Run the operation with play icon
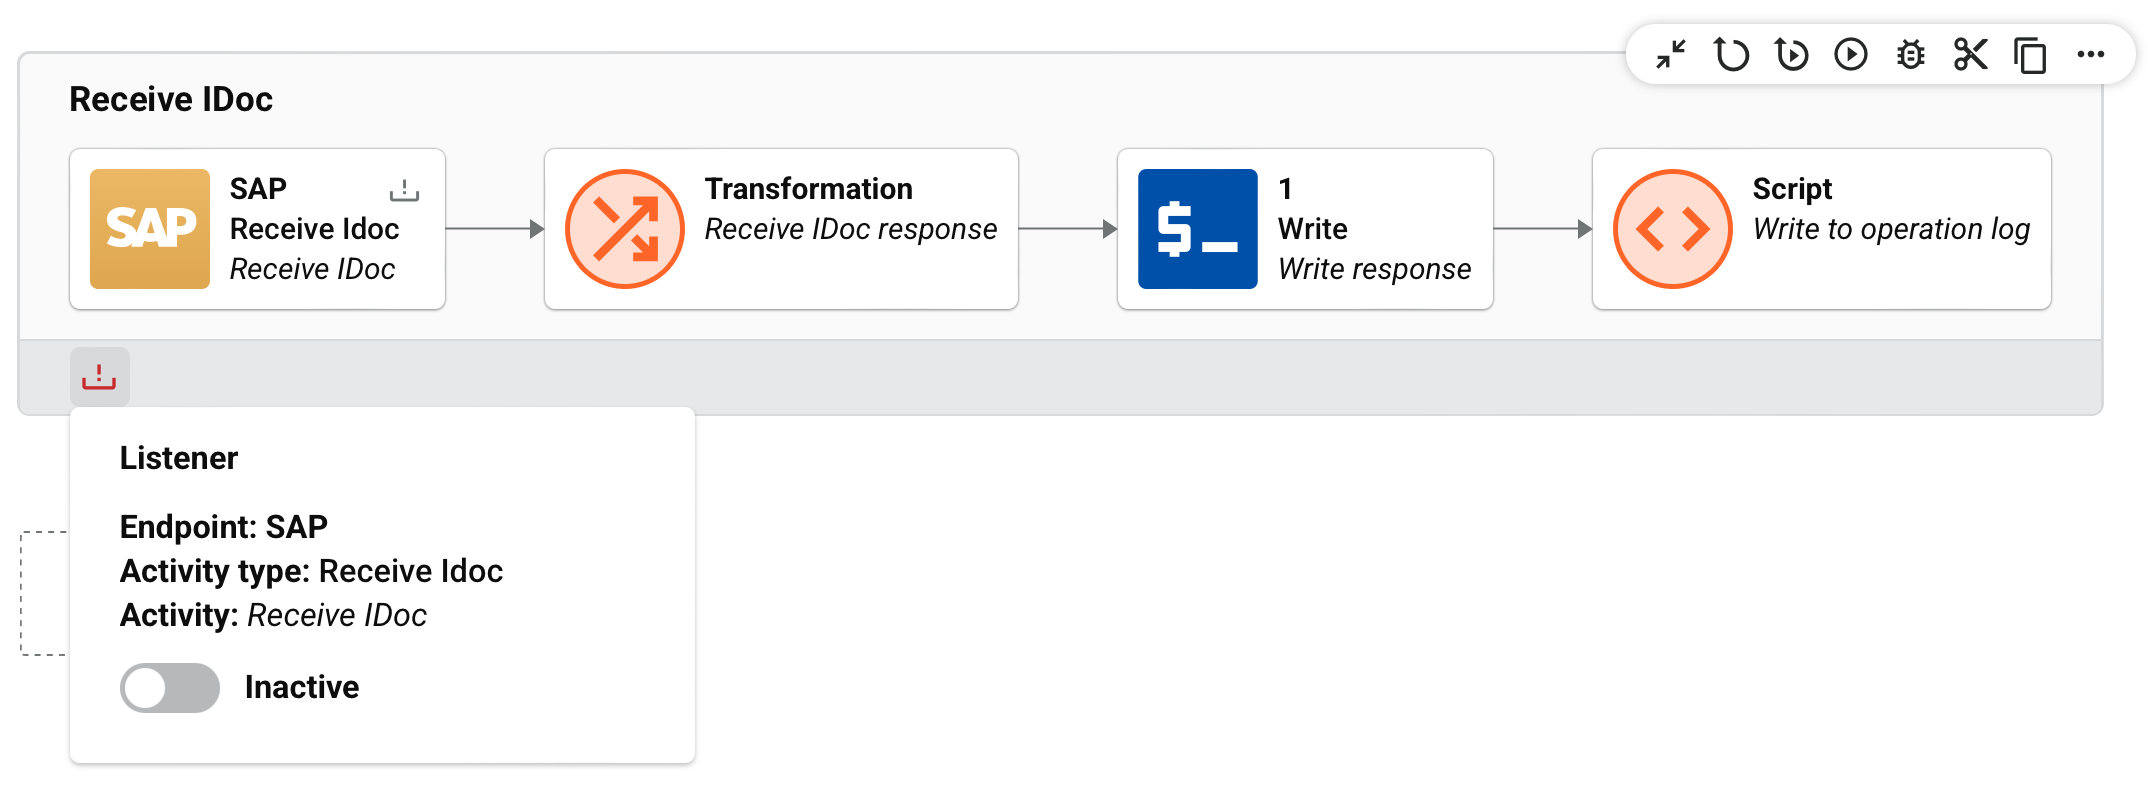The height and width of the screenshot is (792, 2148). 1851,54
